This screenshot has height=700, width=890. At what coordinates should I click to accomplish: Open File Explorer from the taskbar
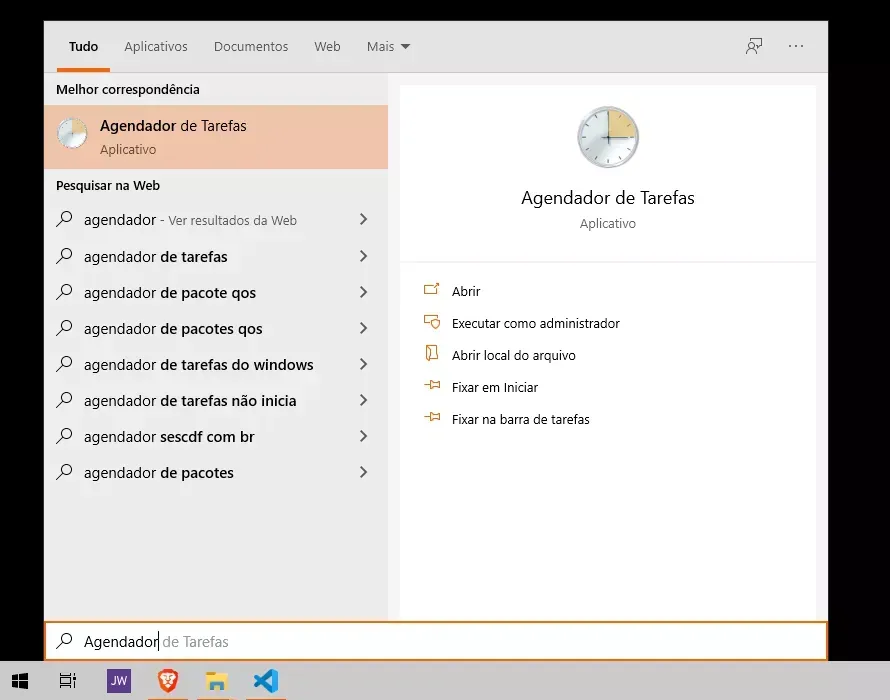tap(216, 681)
